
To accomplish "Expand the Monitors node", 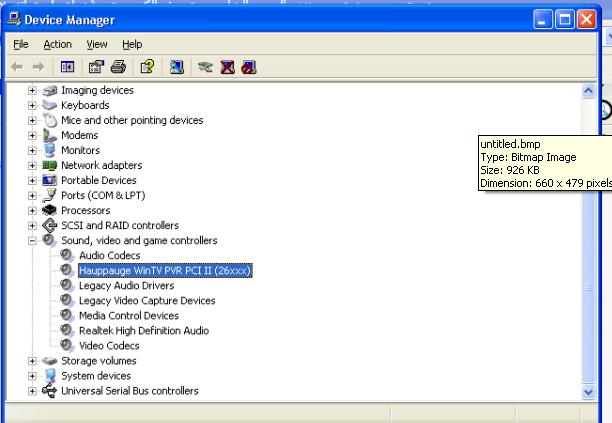I will [32, 151].
